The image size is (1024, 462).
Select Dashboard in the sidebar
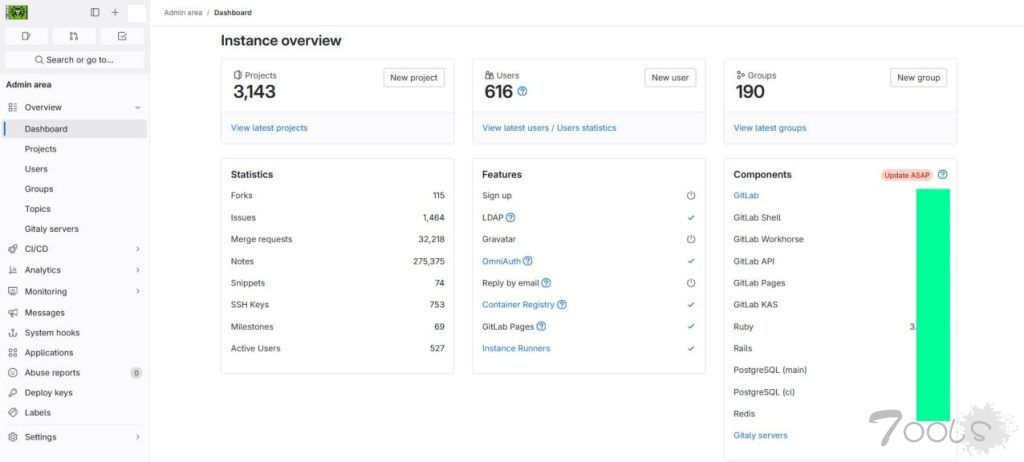coord(75,129)
